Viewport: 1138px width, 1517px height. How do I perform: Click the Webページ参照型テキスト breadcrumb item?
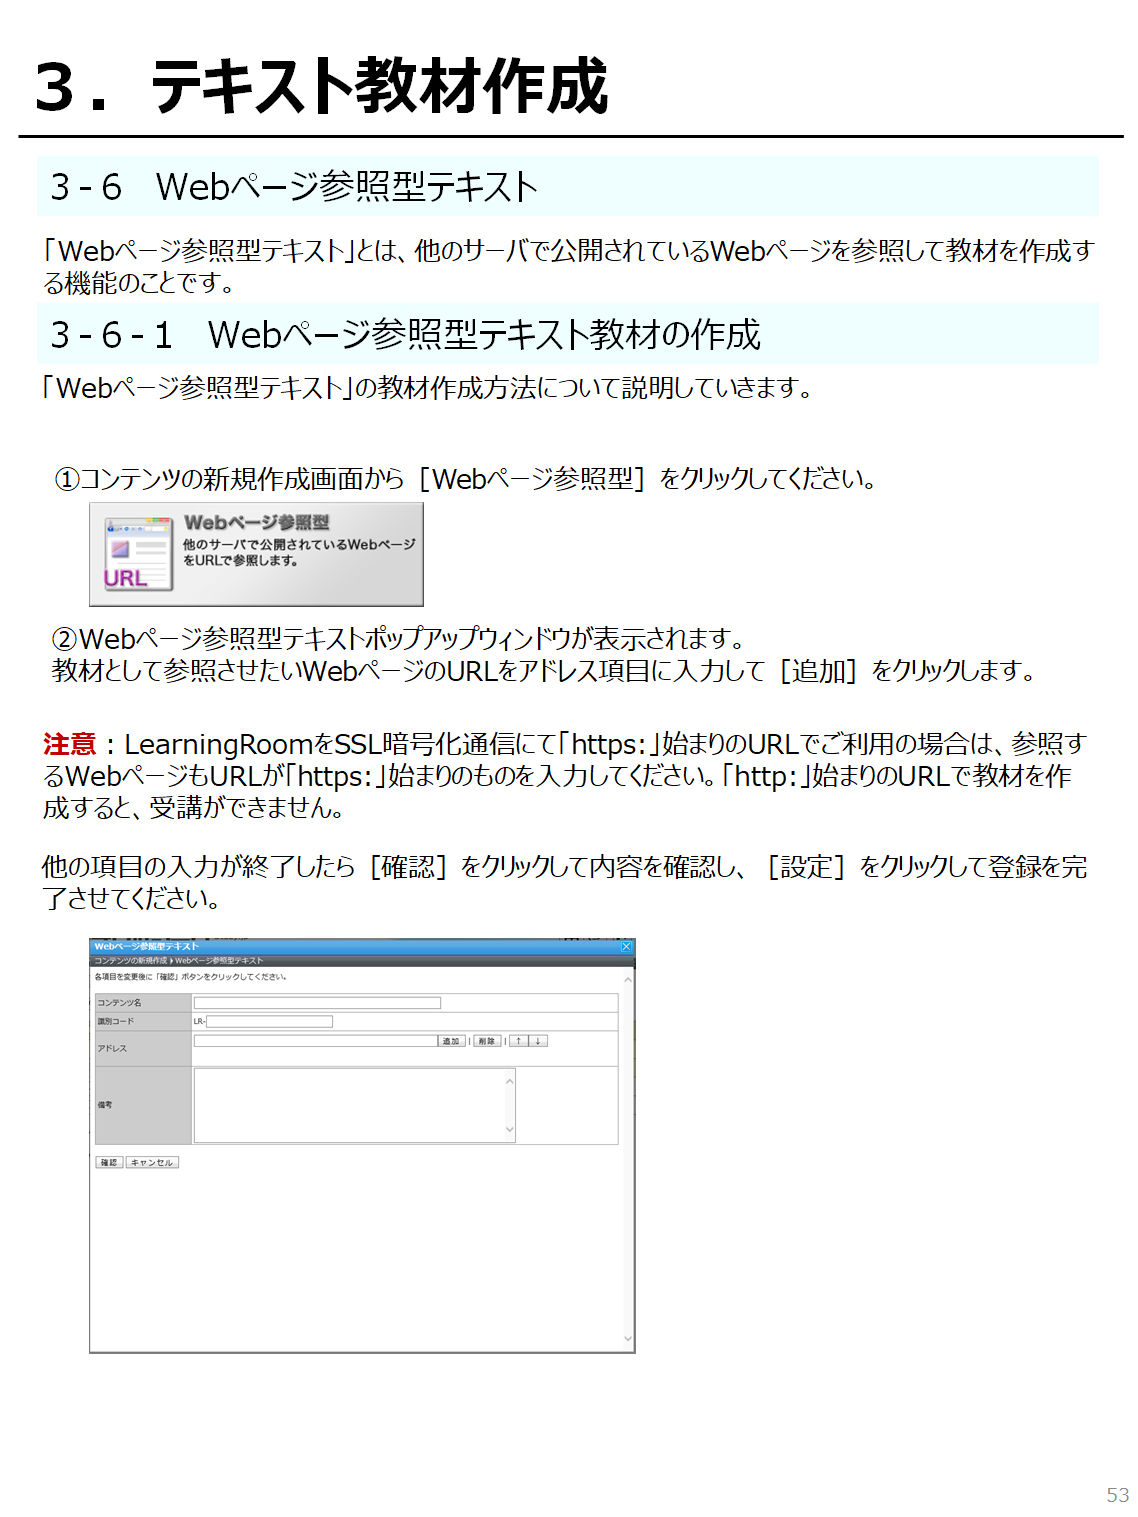point(219,960)
